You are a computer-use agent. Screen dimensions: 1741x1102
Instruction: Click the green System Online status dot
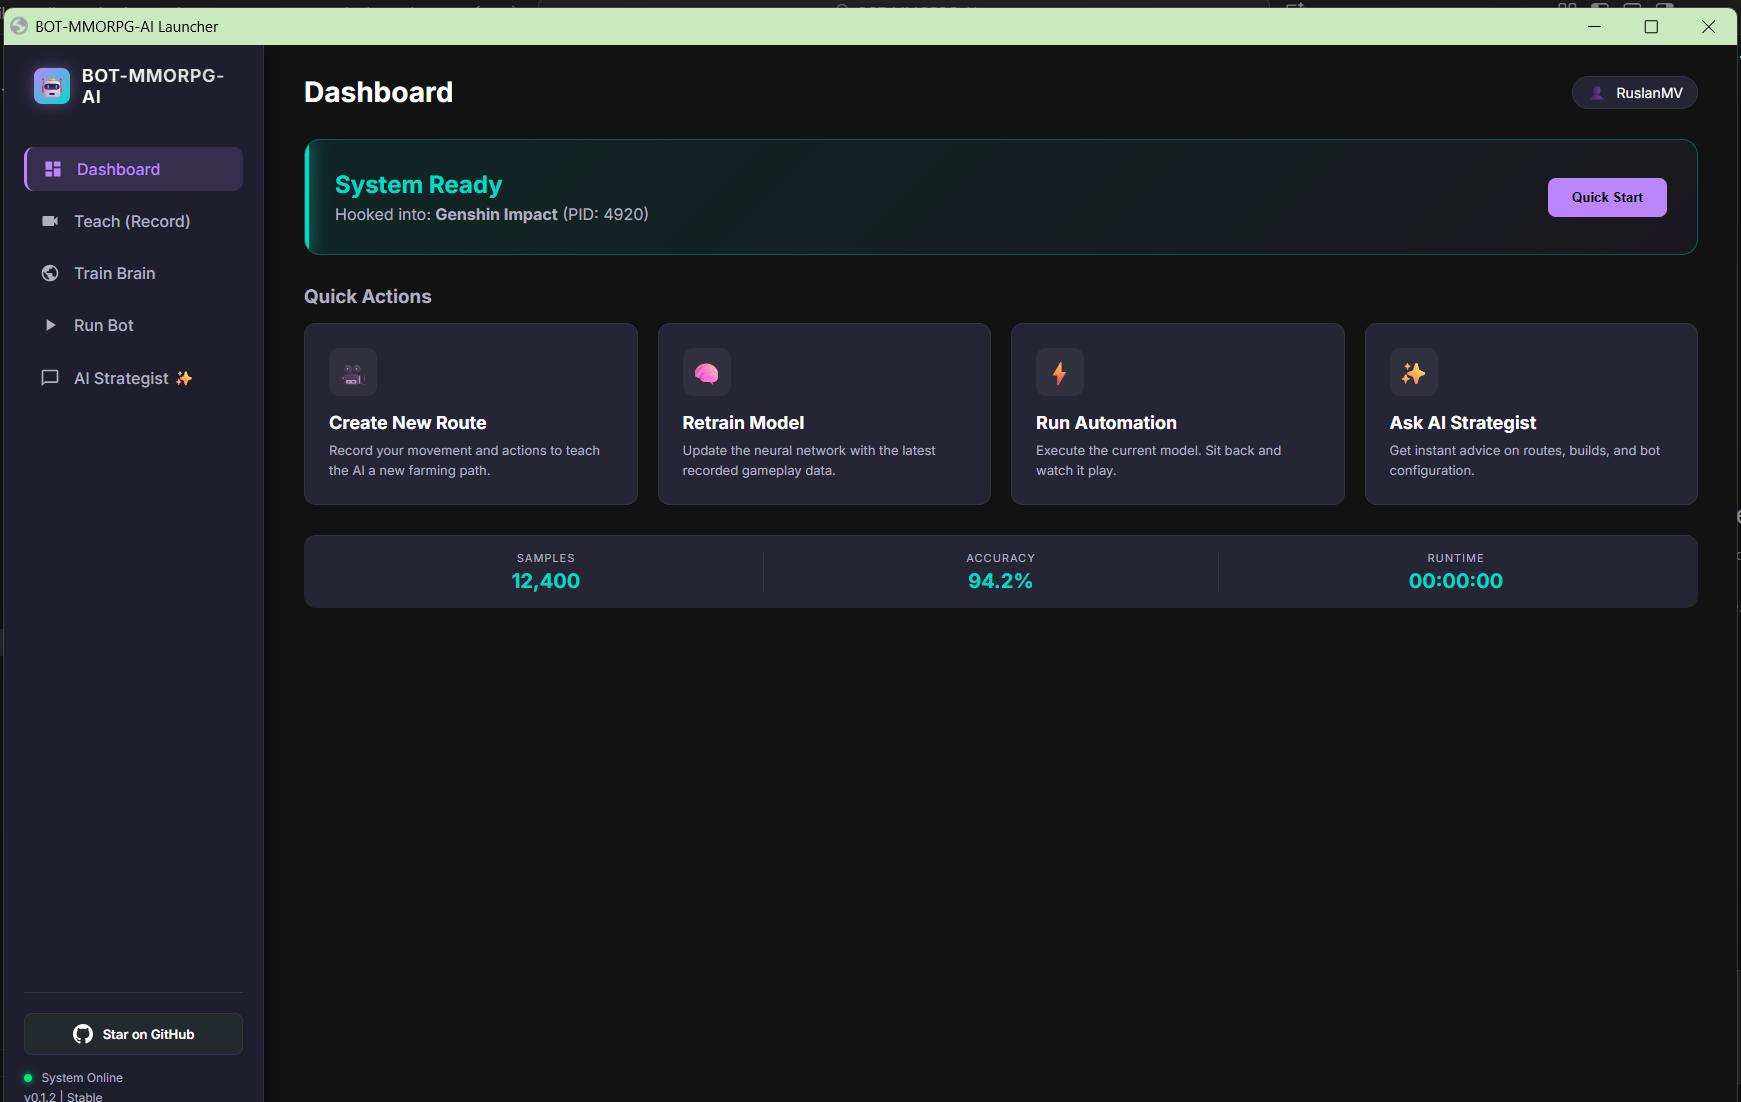pyautogui.click(x=28, y=1078)
